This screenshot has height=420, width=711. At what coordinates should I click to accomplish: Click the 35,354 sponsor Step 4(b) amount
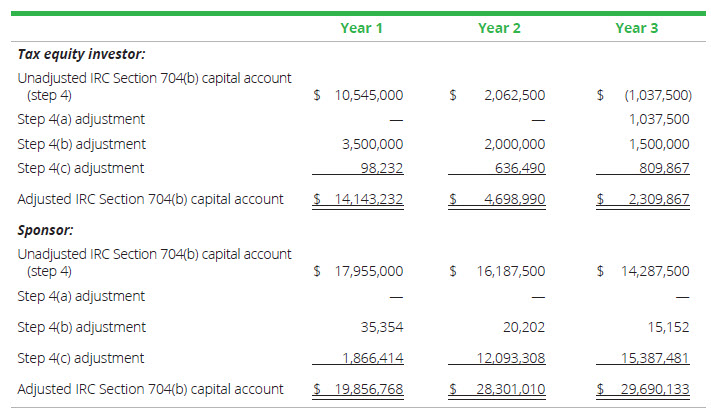pyautogui.click(x=383, y=327)
